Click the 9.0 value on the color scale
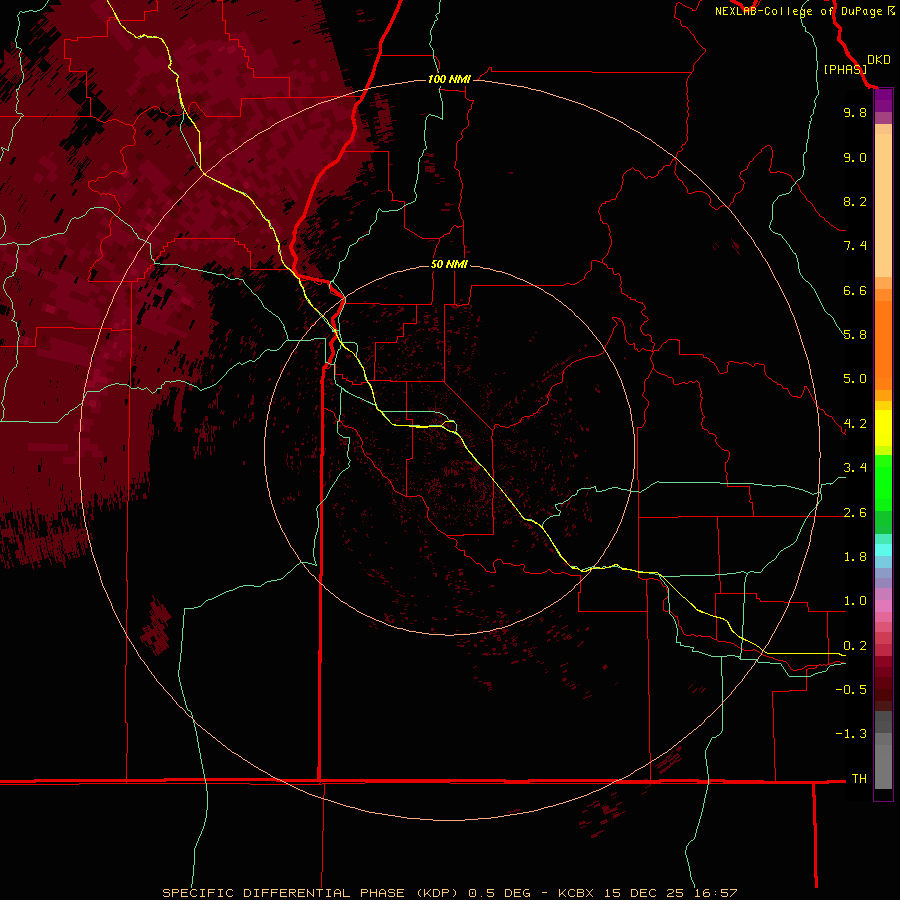 point(855,157)
